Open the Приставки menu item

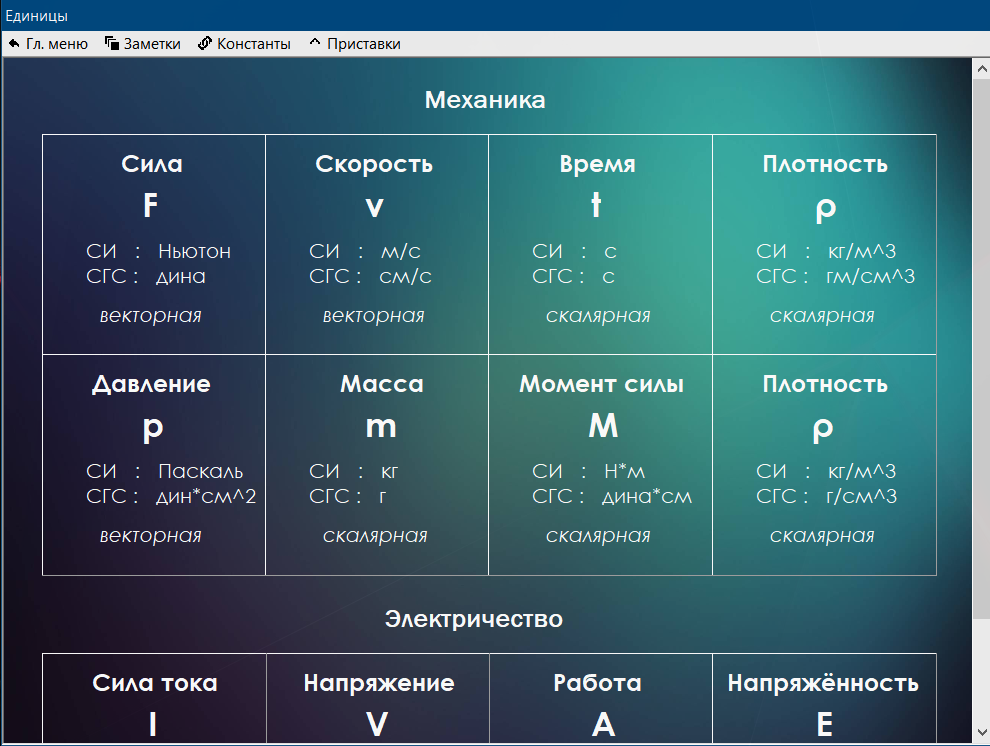[355, 44]
